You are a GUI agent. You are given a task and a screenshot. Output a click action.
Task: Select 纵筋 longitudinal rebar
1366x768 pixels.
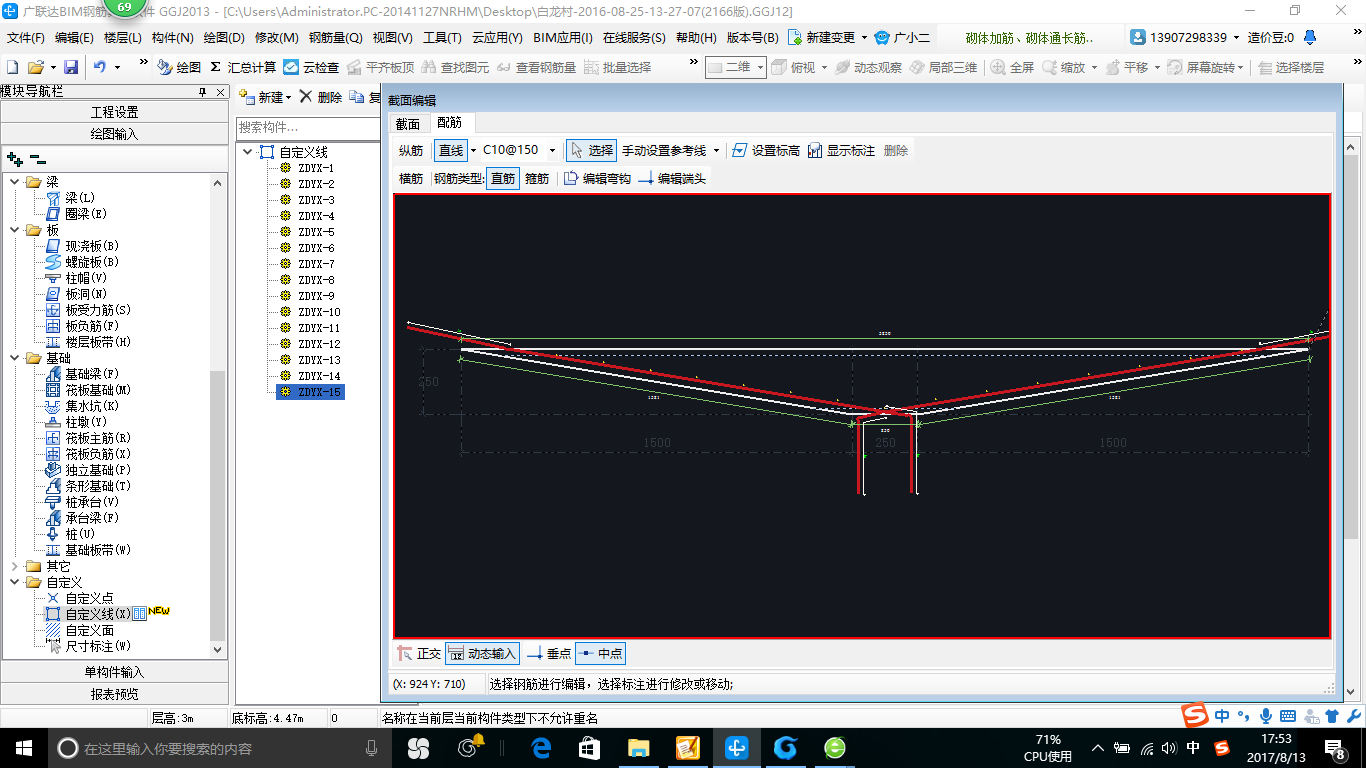[411, 150]
